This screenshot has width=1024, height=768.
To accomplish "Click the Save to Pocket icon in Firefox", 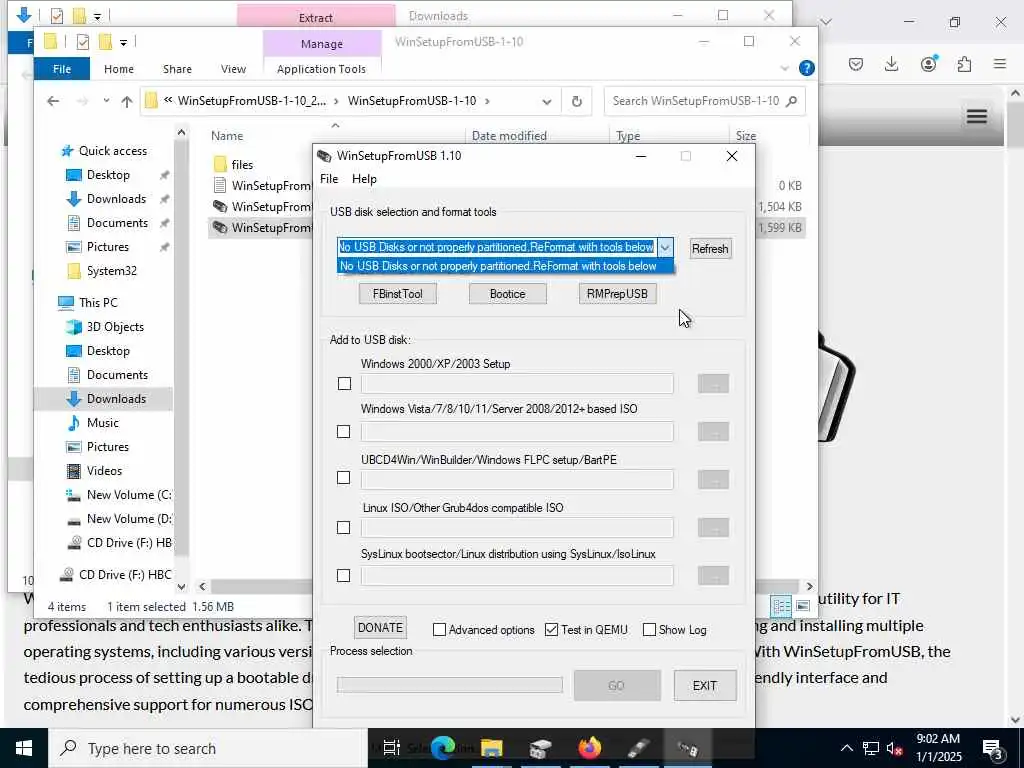I will (x=856, y=64).
